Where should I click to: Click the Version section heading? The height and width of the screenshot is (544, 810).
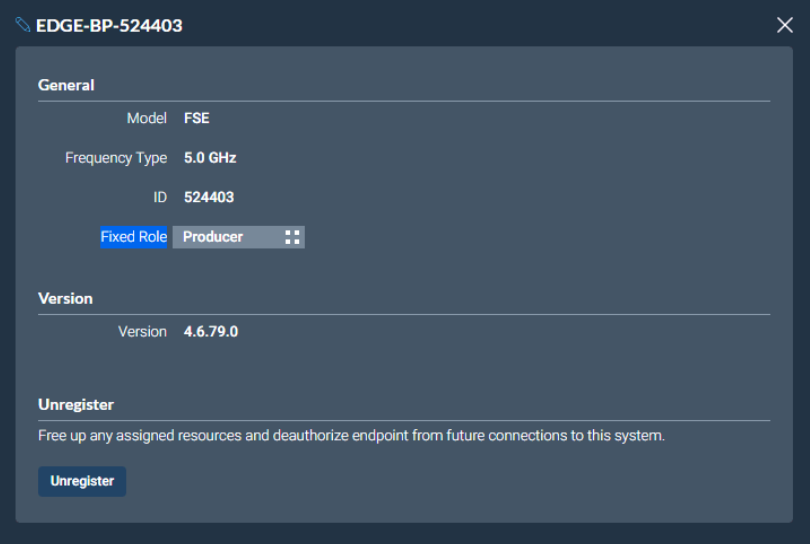point(65,298)
